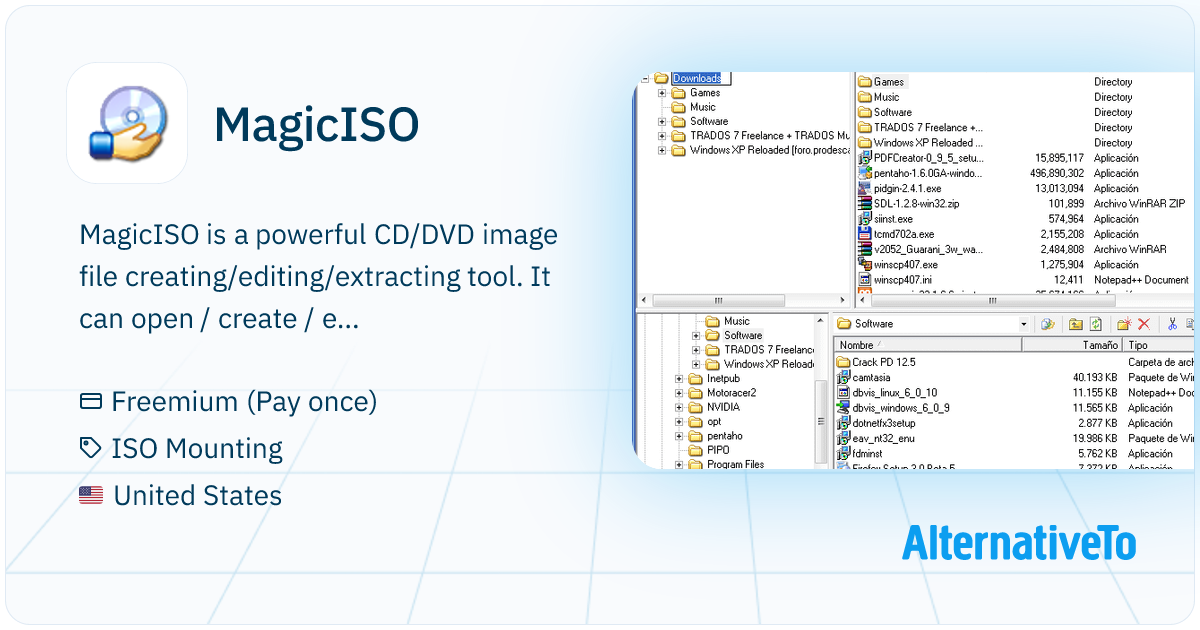The height and width of the screenshot is (630, 1200).
Task: Select the pidgin-2.4.1.exe file icon
Action: 865,188
